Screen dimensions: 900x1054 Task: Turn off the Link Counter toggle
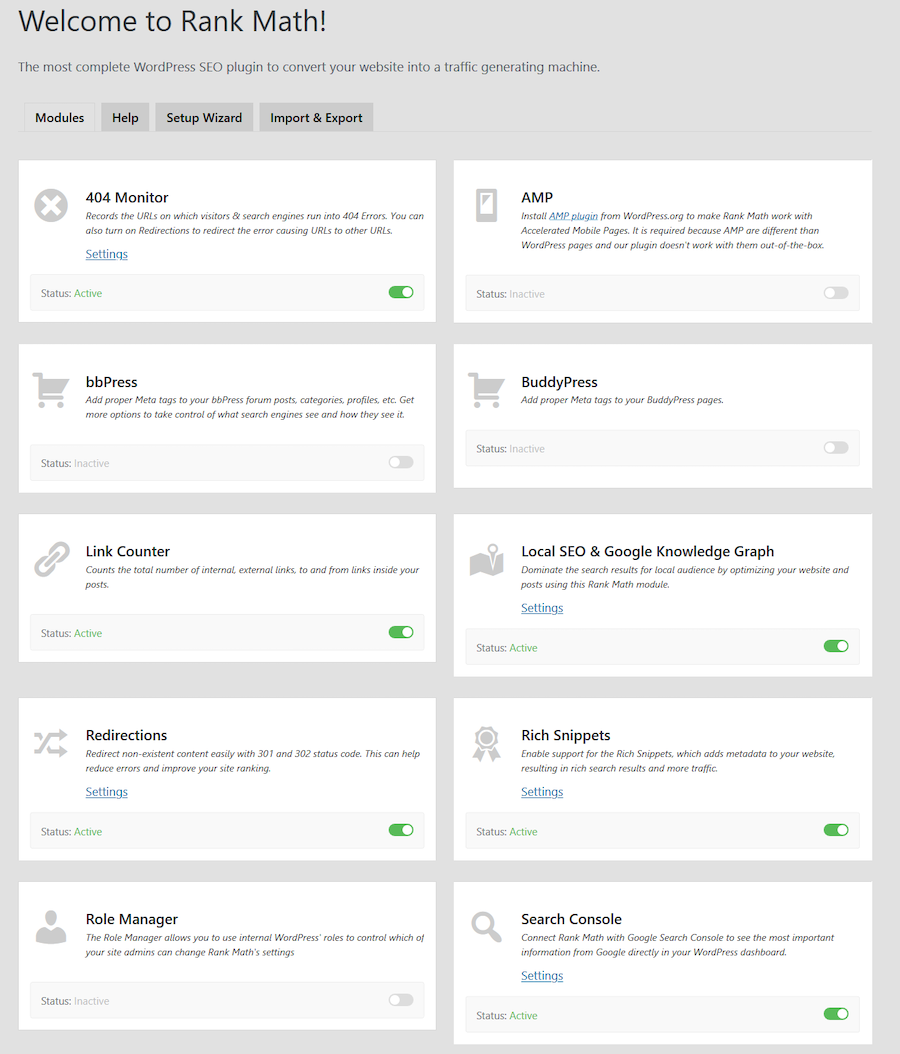(x=401, y=633)
